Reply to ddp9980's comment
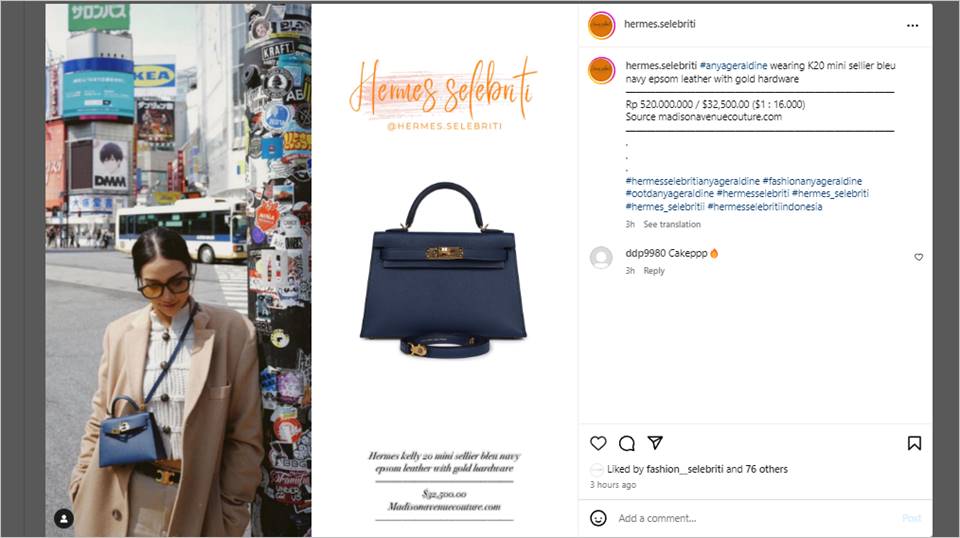 (654, 271)
